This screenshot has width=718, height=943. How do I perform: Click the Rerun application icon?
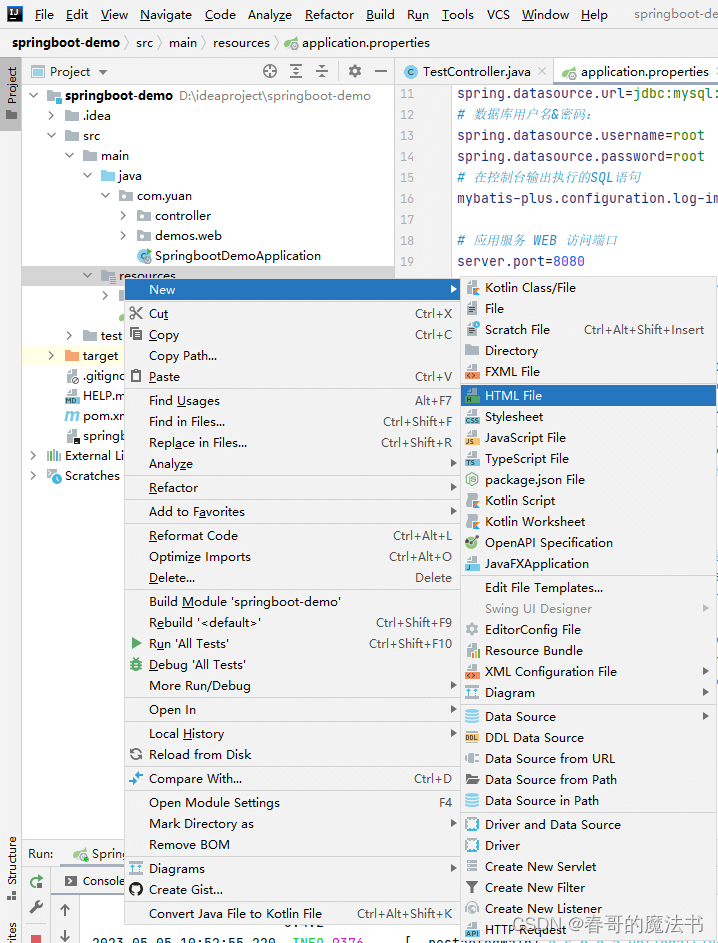(36, 881)
